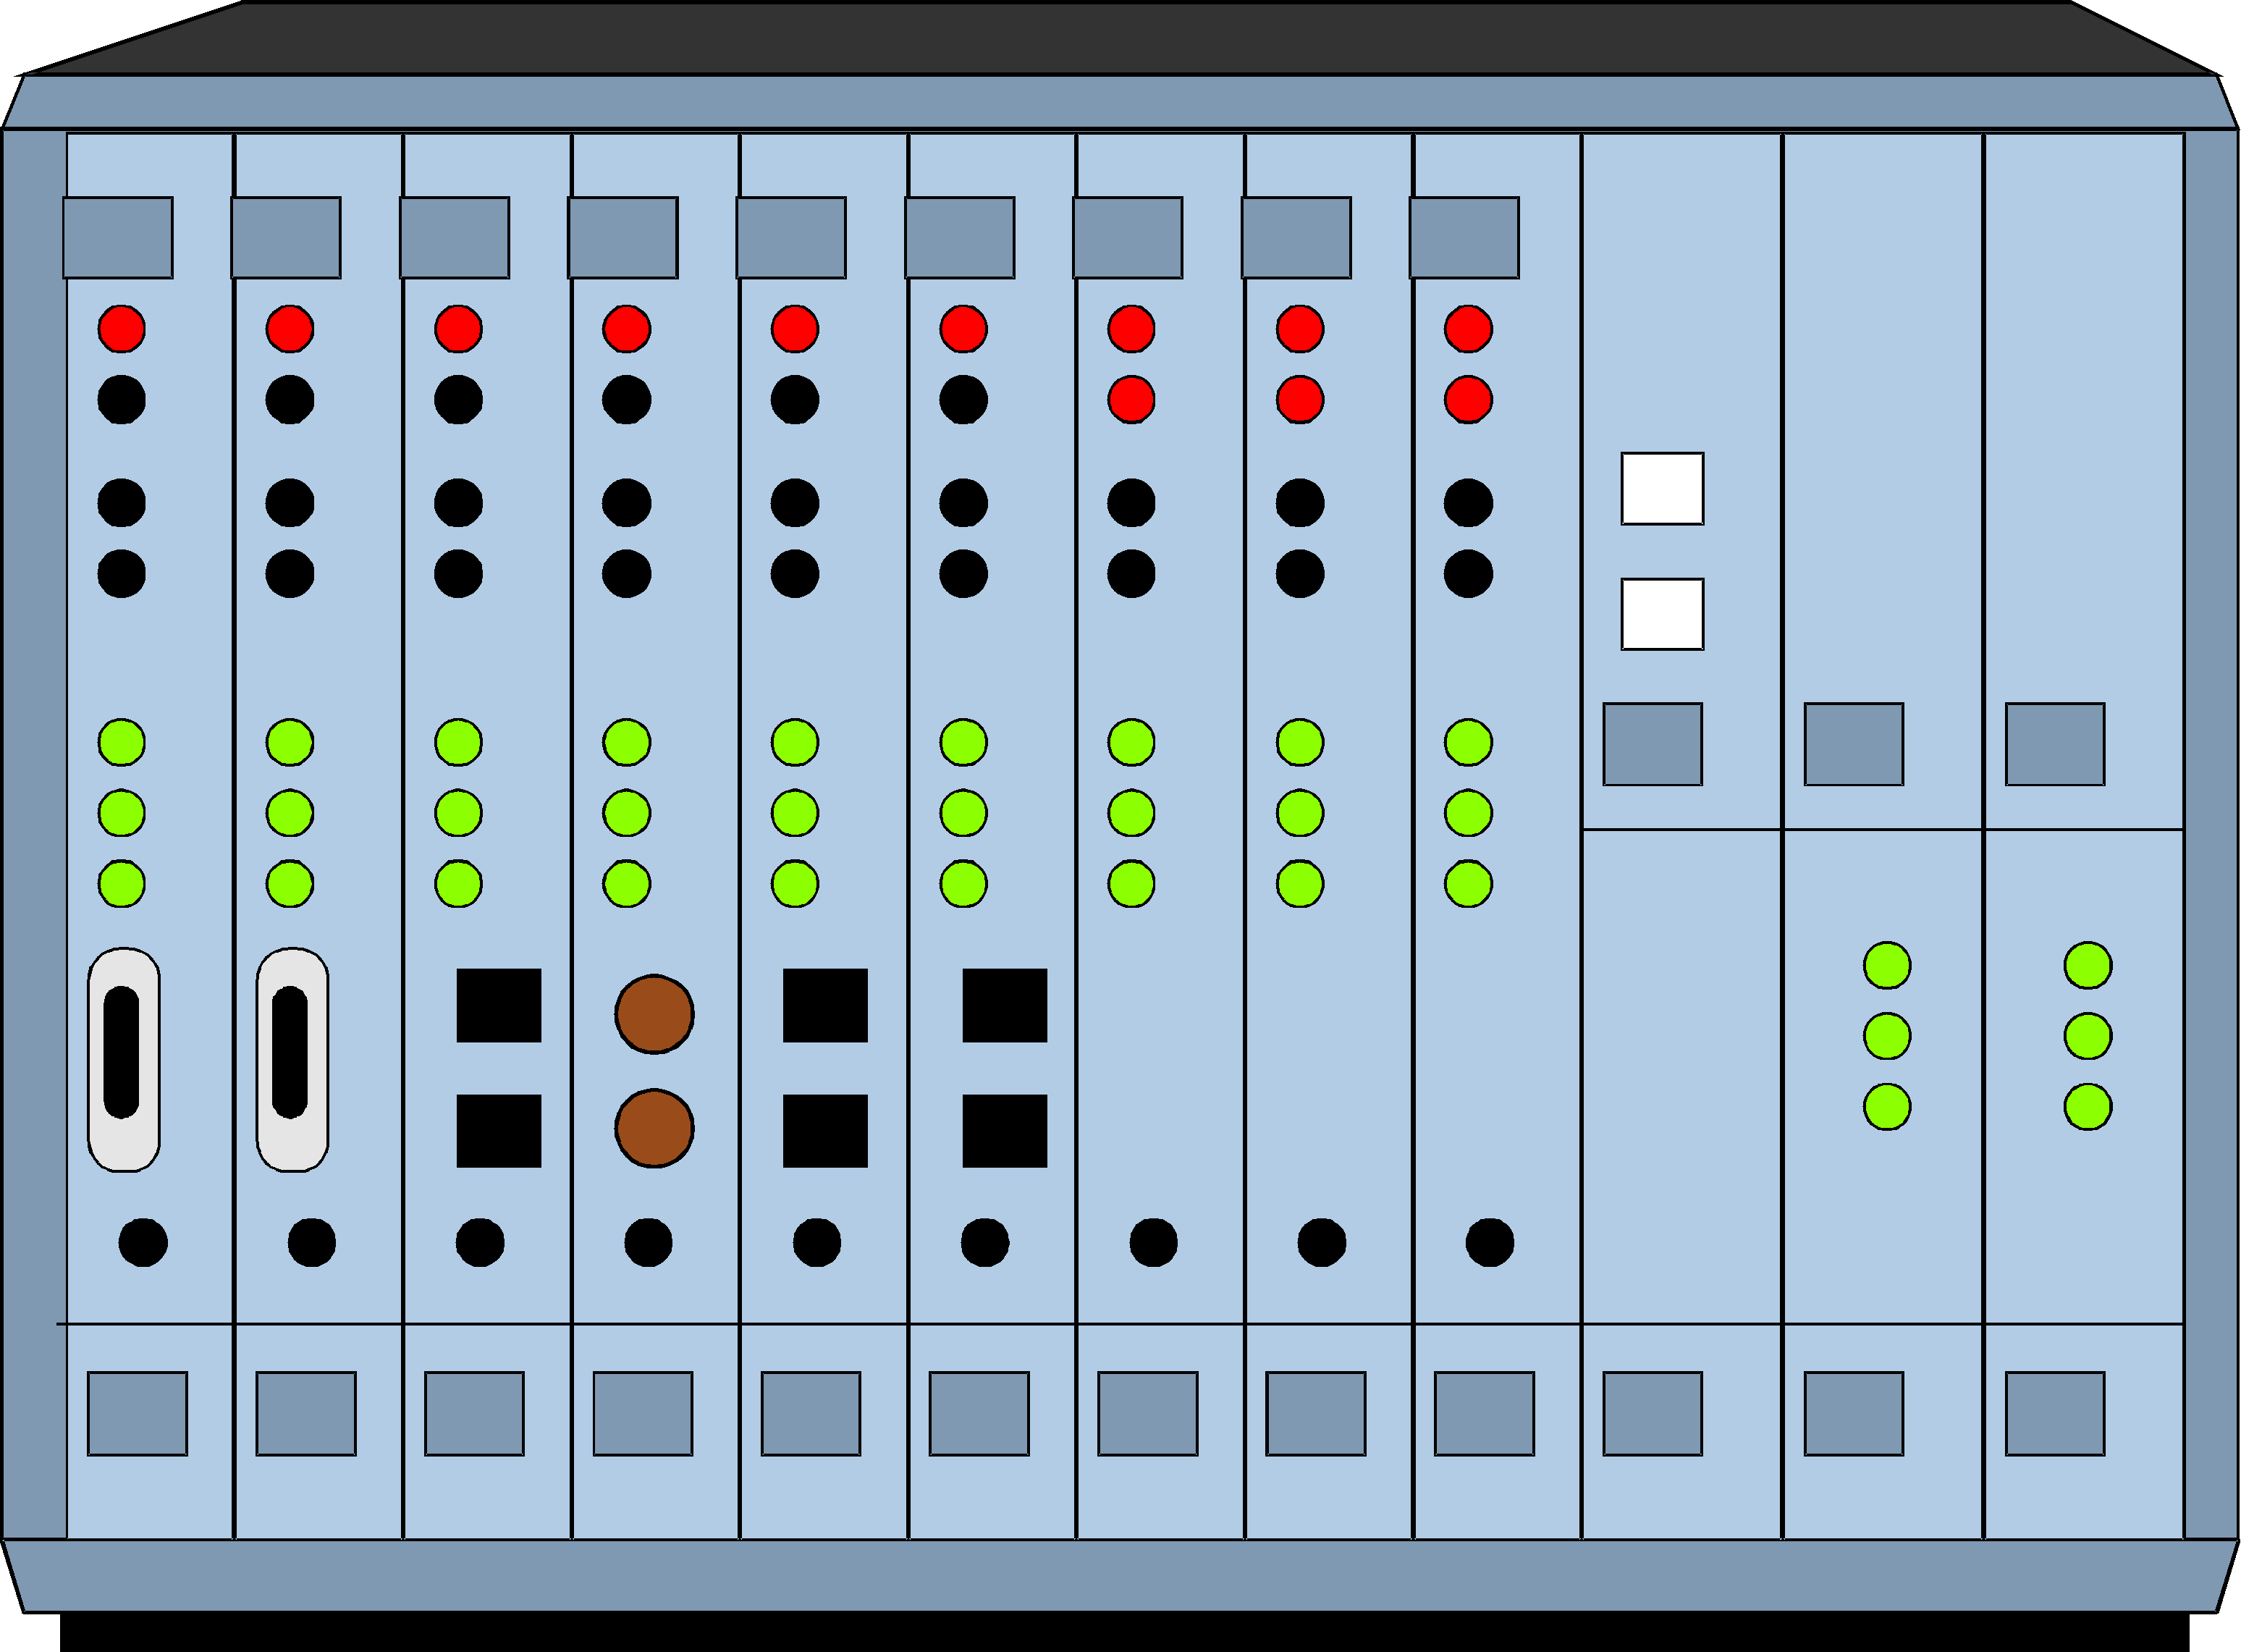Viewport: 2241px width, 1652px height.
Task: Click the gray label plate atop ninth card
Action: click(1464, 237)
